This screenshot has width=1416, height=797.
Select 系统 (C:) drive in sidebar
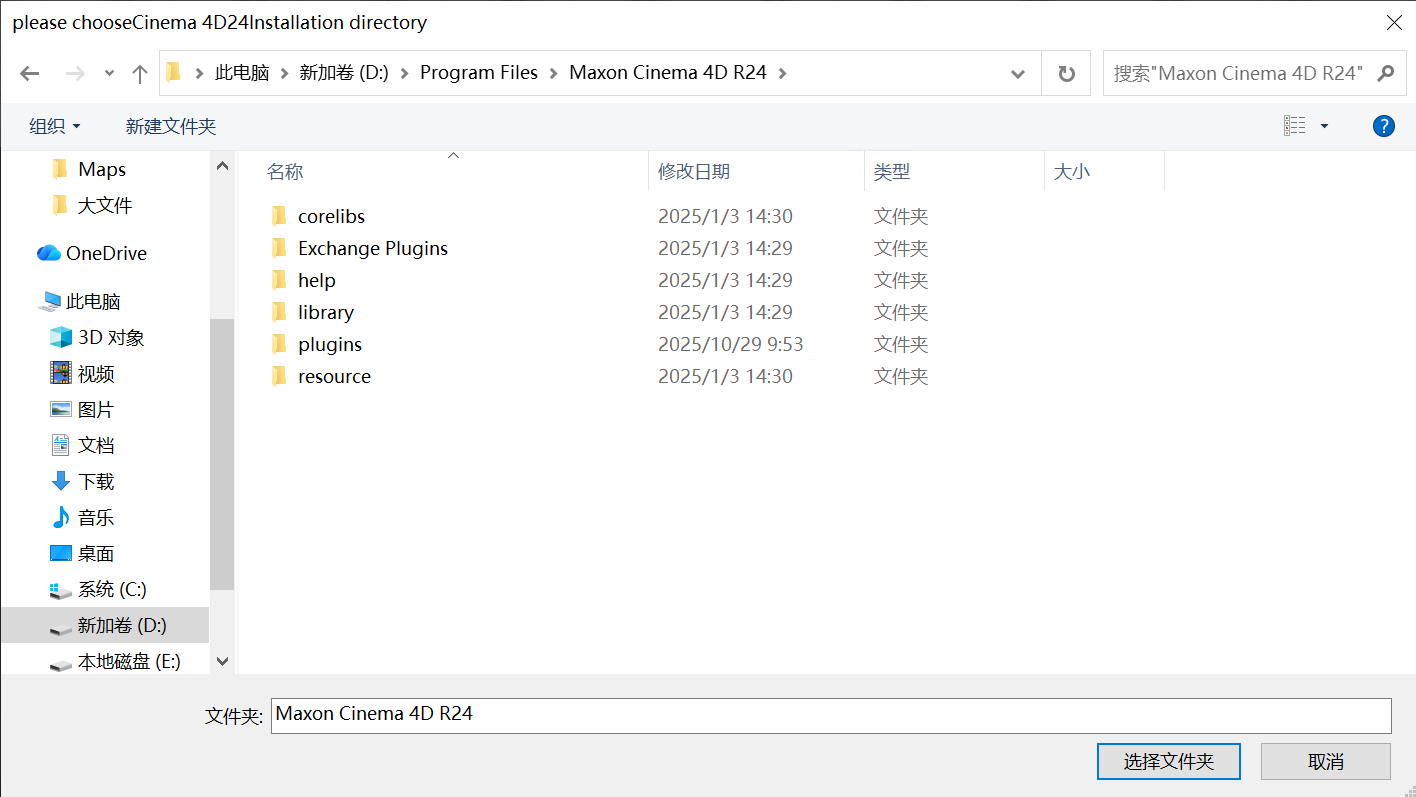tap(112, 590)
